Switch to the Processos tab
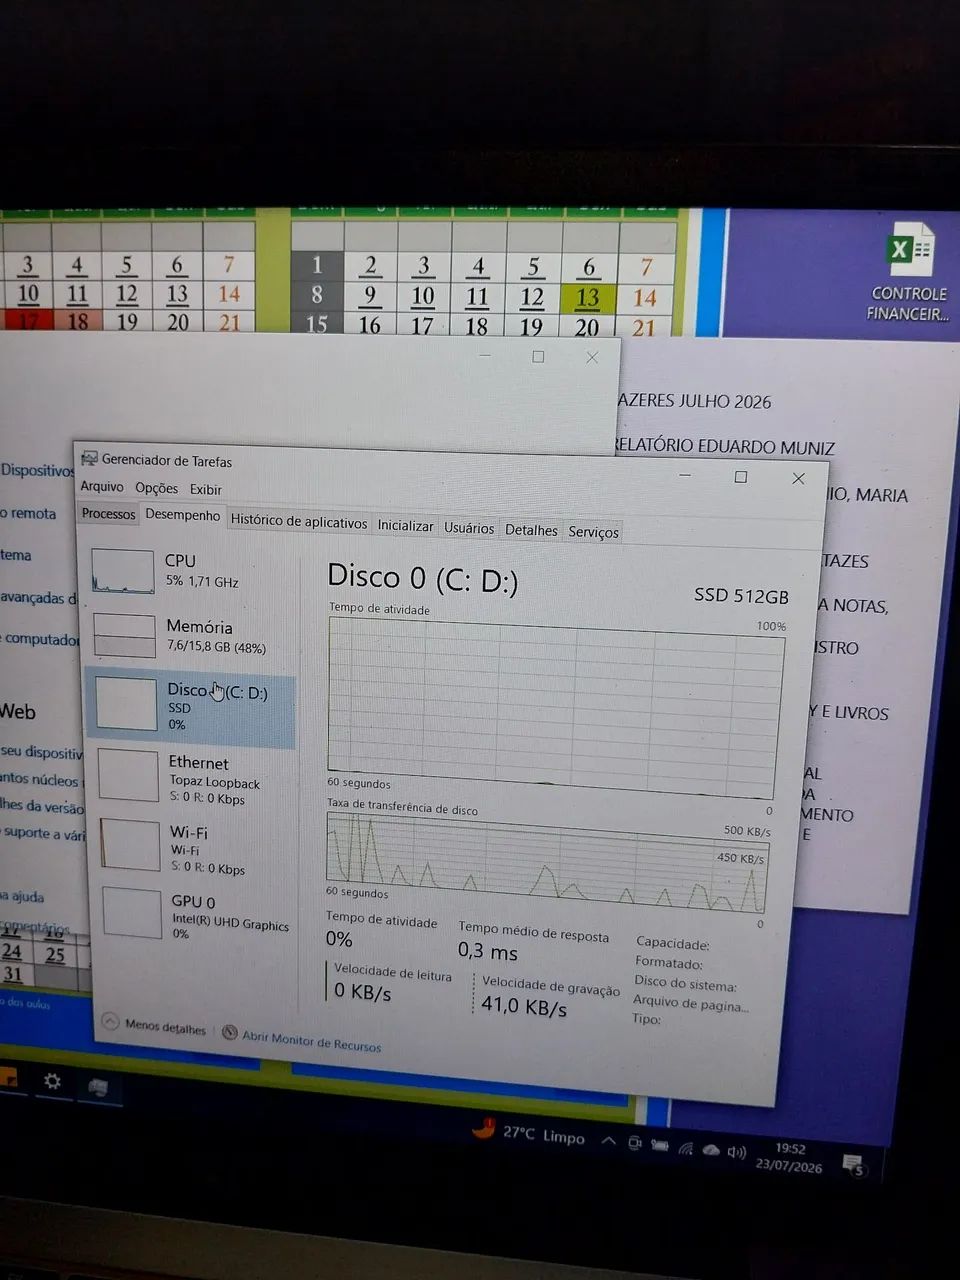Viewport: 960px width, 1280px height. click(108, 514)
